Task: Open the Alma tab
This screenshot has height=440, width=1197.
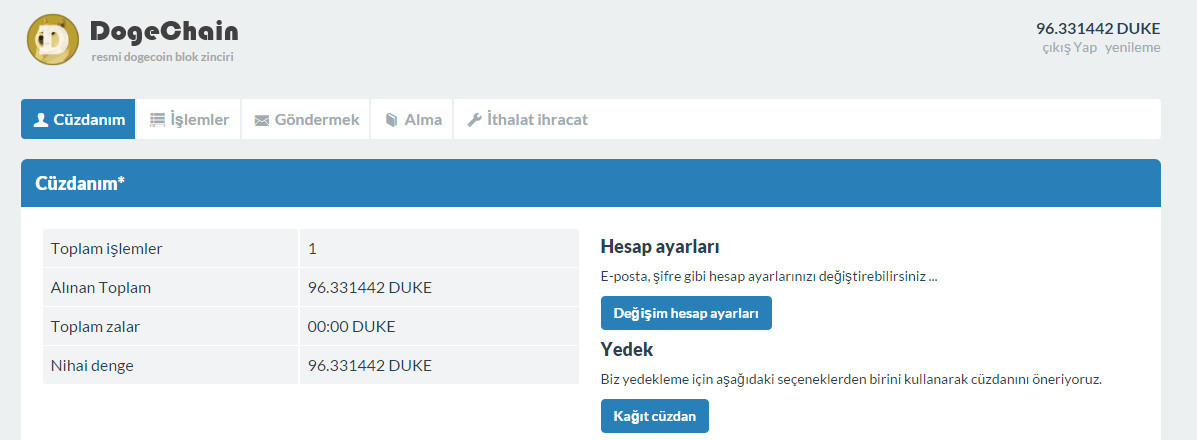Action: coord(412,119)
